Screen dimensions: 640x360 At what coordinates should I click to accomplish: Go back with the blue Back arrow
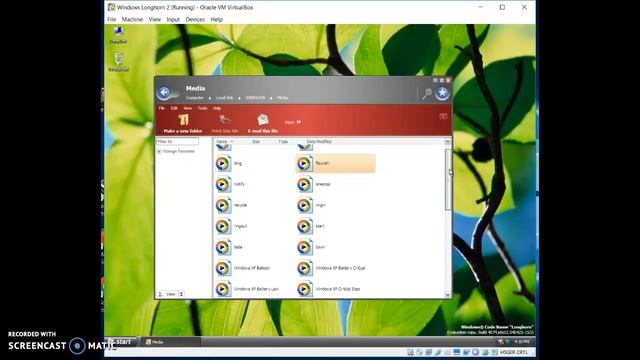tap(164, 93)
